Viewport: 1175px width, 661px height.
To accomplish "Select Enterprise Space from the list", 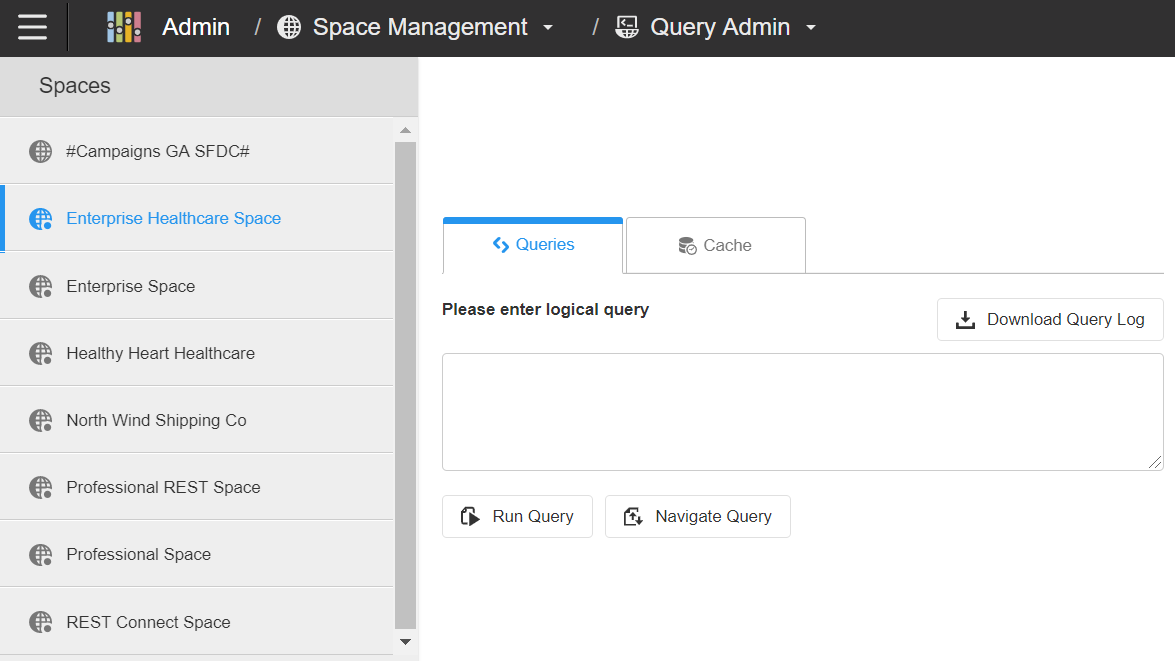I will [x=131, y=286].
